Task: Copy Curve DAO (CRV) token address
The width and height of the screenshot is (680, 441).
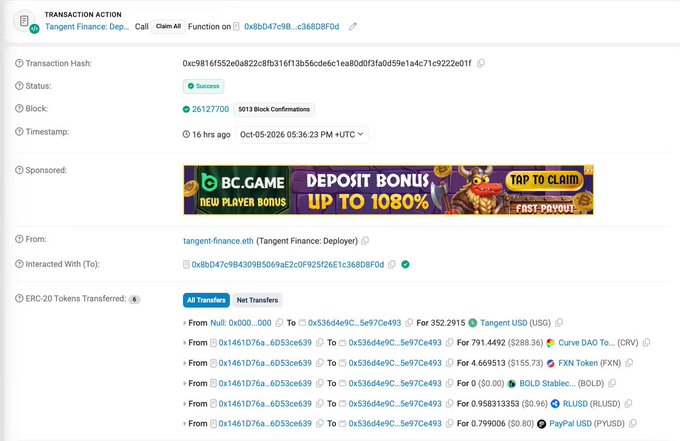Action: click(646, 343)
